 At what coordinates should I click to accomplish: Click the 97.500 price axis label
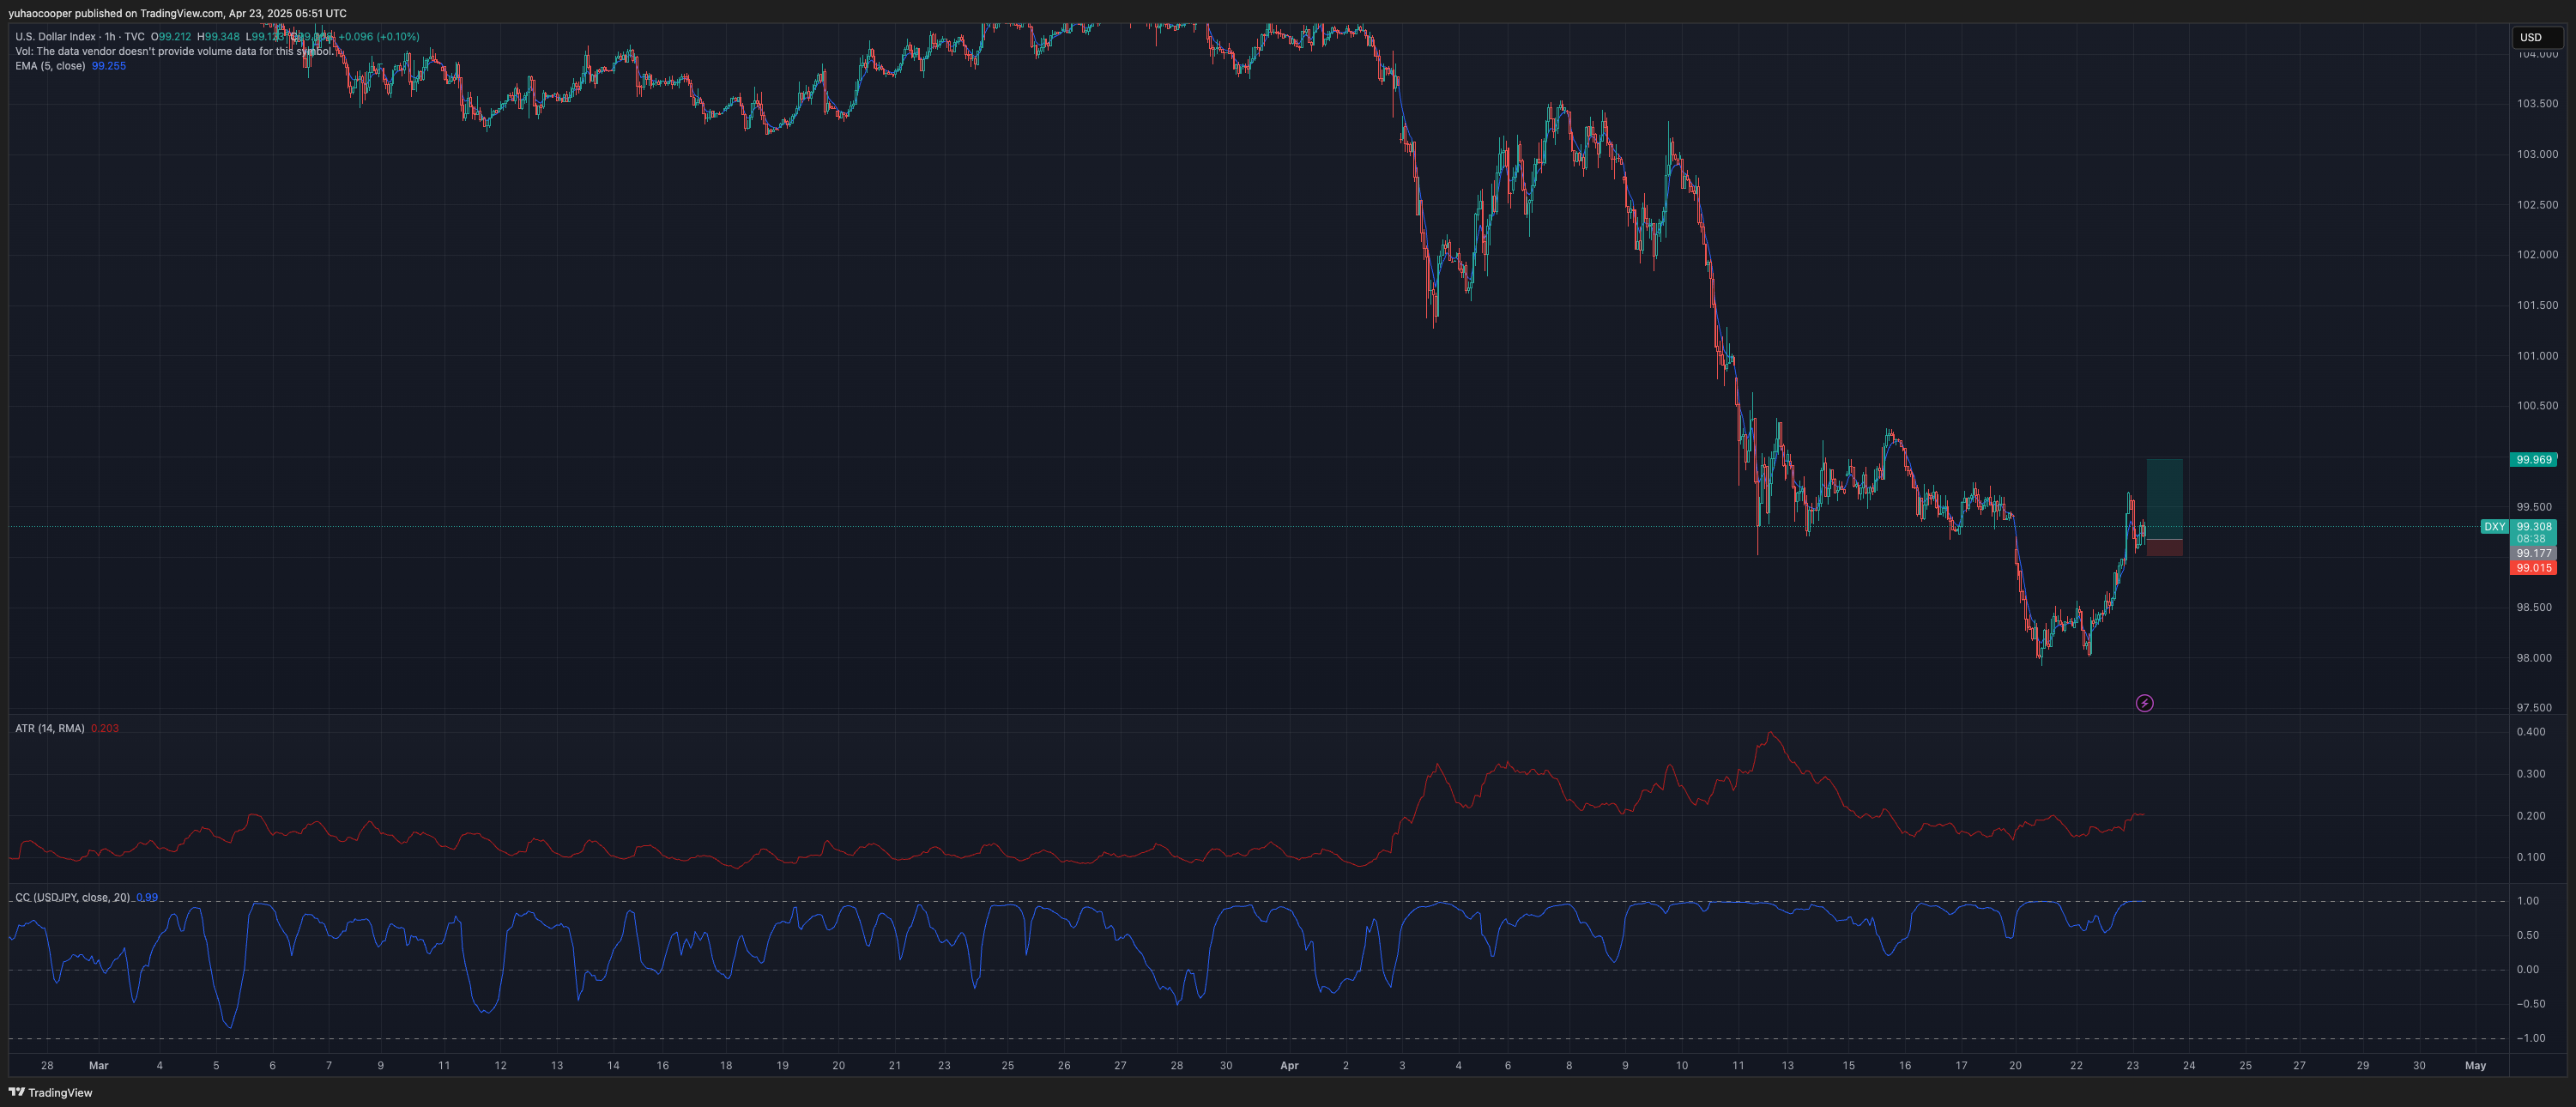(x=2534, y=708)
